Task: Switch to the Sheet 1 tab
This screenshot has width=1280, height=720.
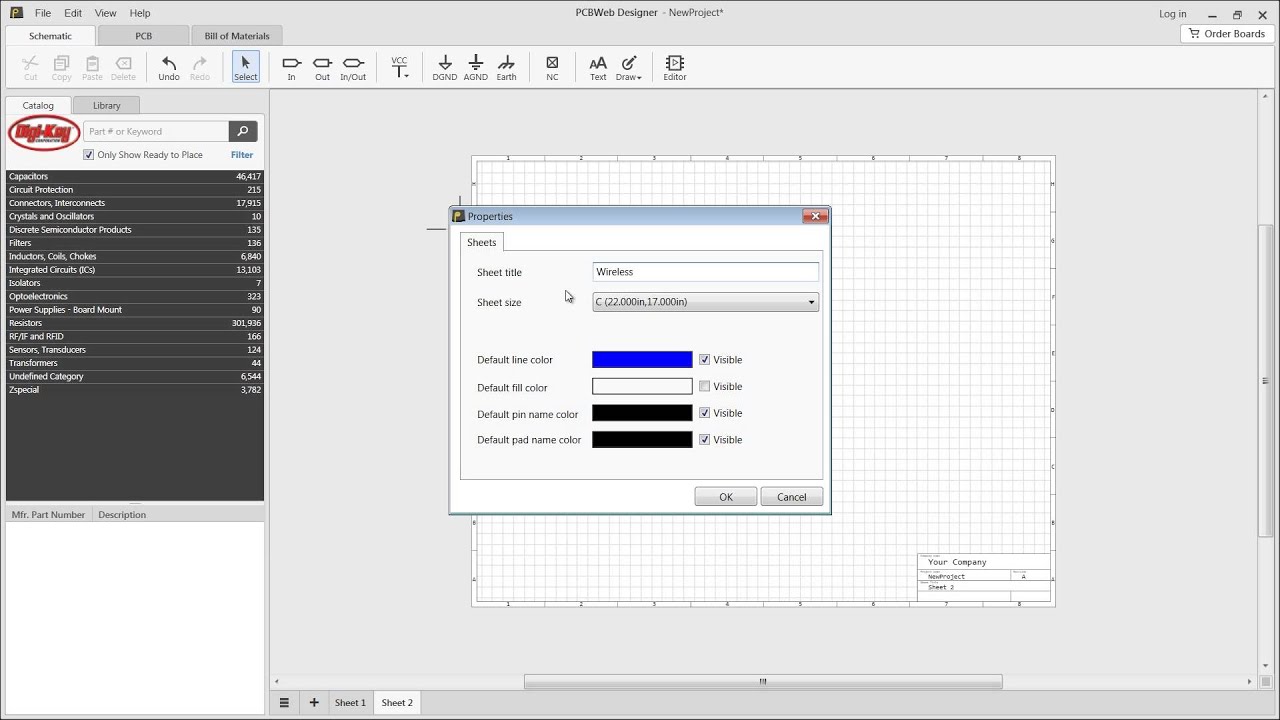Action: [350, 703]
